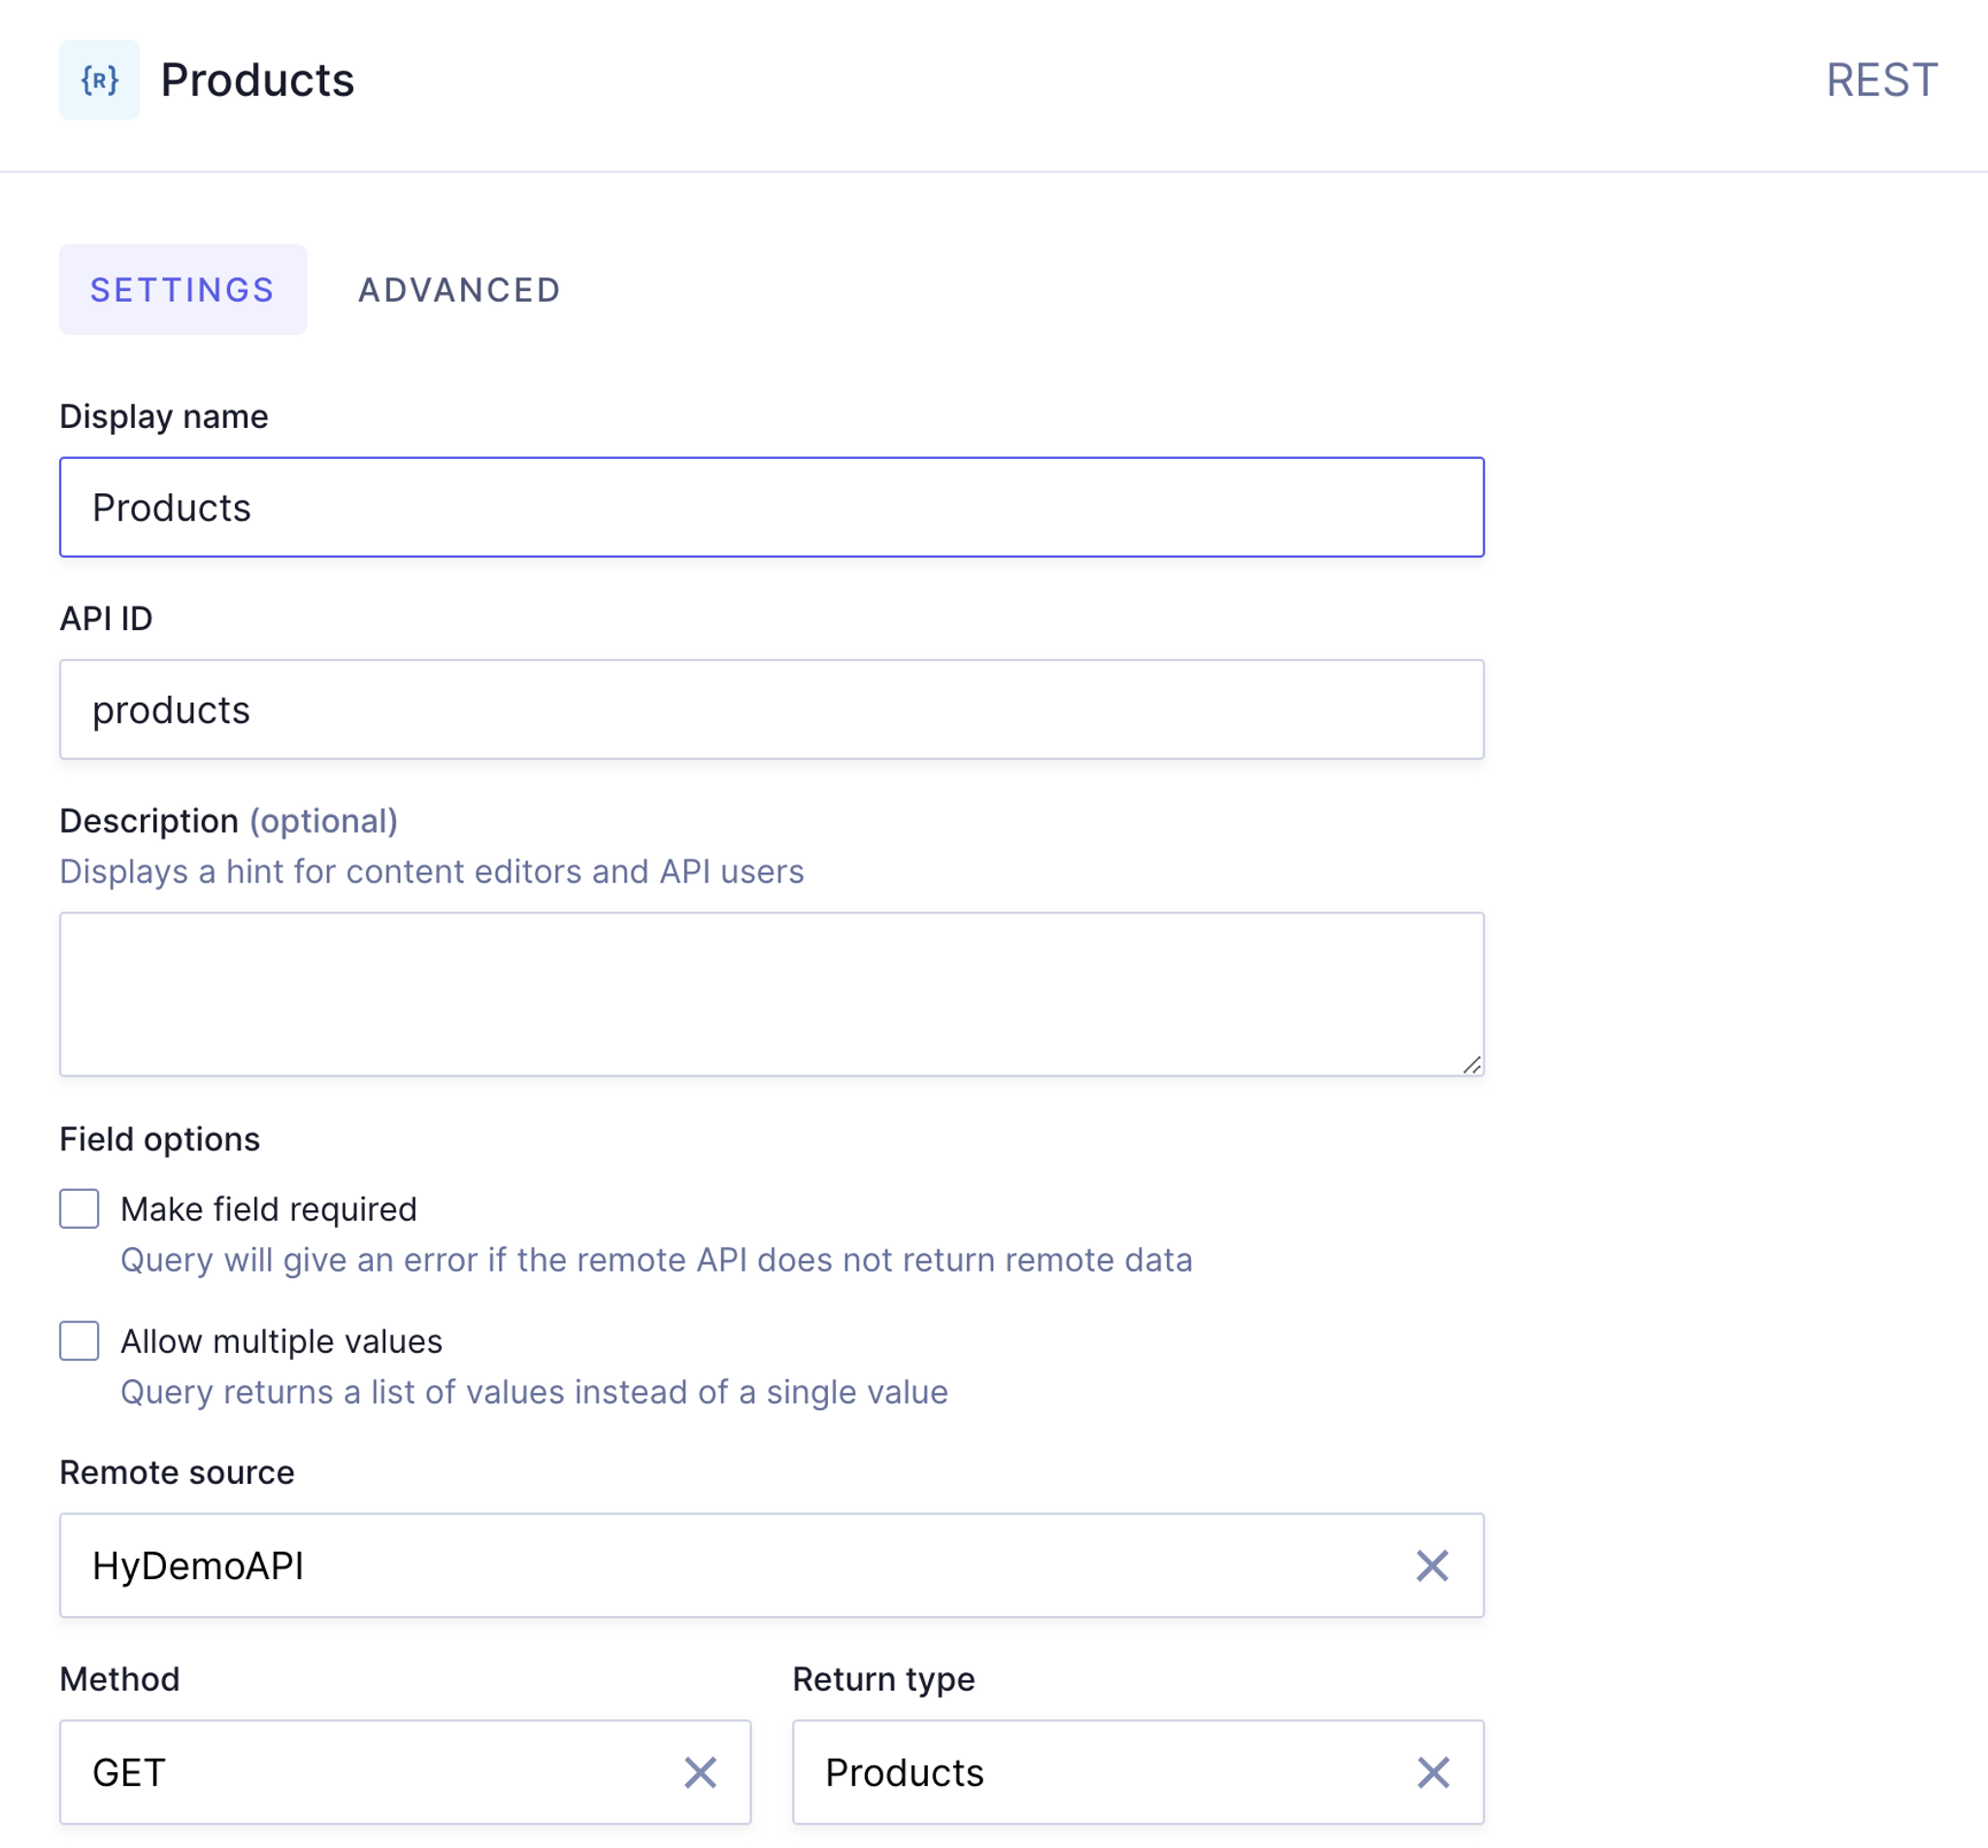
Task: Clear the GET method selection
Action: click(700, 1773)
